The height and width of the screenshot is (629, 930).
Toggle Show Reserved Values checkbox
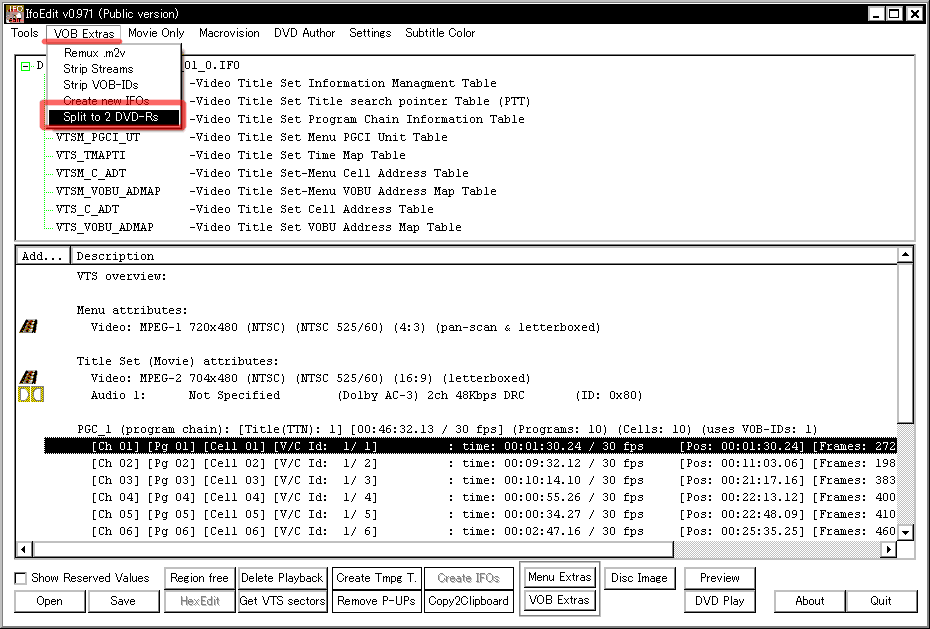[x=21, y=578]
